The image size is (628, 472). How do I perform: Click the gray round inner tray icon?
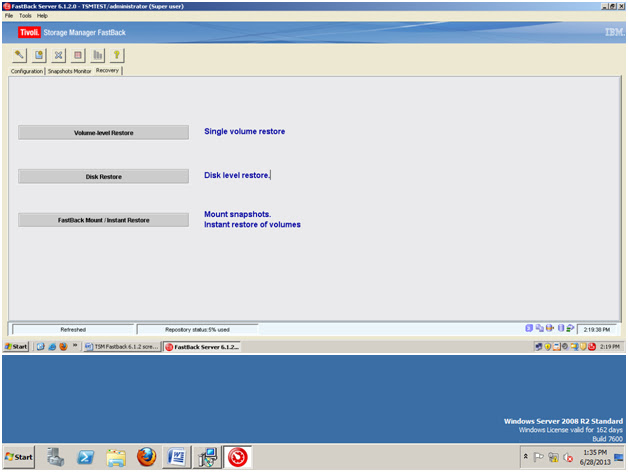[565, 347]
